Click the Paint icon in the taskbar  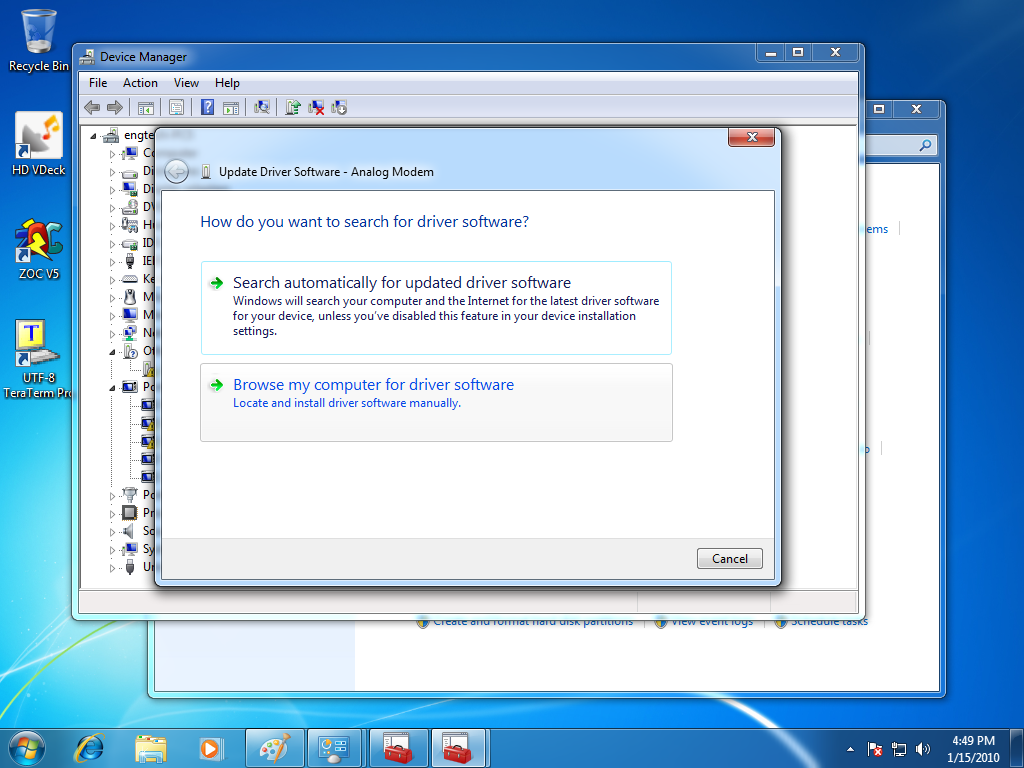pyautogui.click(x=273, y=747)
